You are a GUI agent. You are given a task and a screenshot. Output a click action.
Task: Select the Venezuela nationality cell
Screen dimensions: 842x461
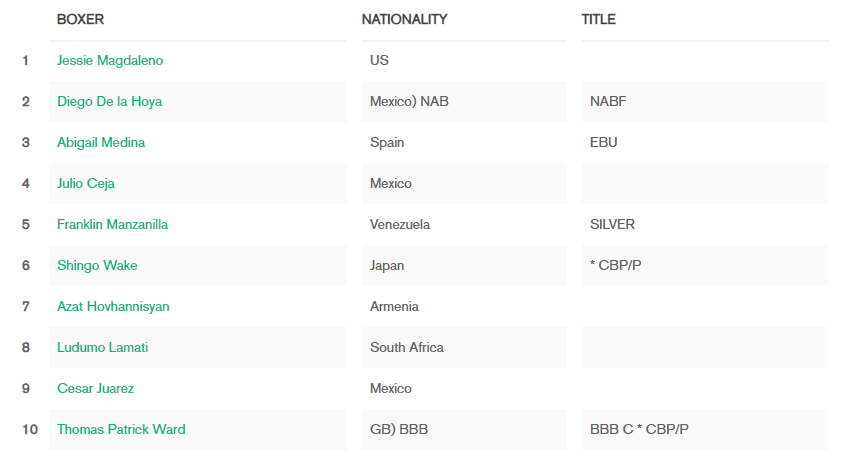(464, 224)
